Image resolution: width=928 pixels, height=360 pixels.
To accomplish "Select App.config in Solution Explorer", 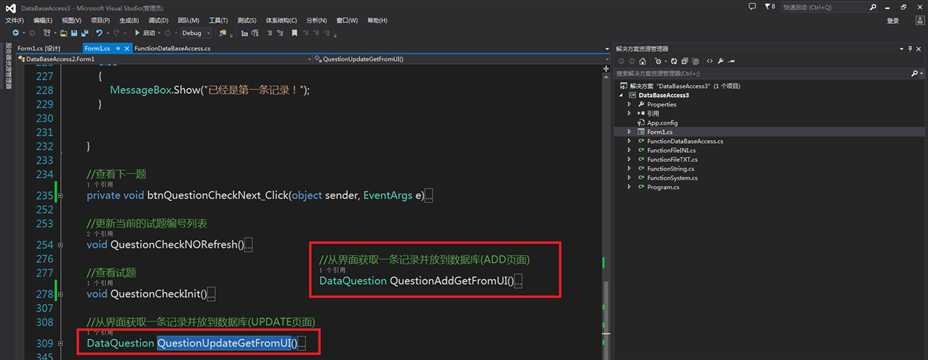I will click(661, 123).
